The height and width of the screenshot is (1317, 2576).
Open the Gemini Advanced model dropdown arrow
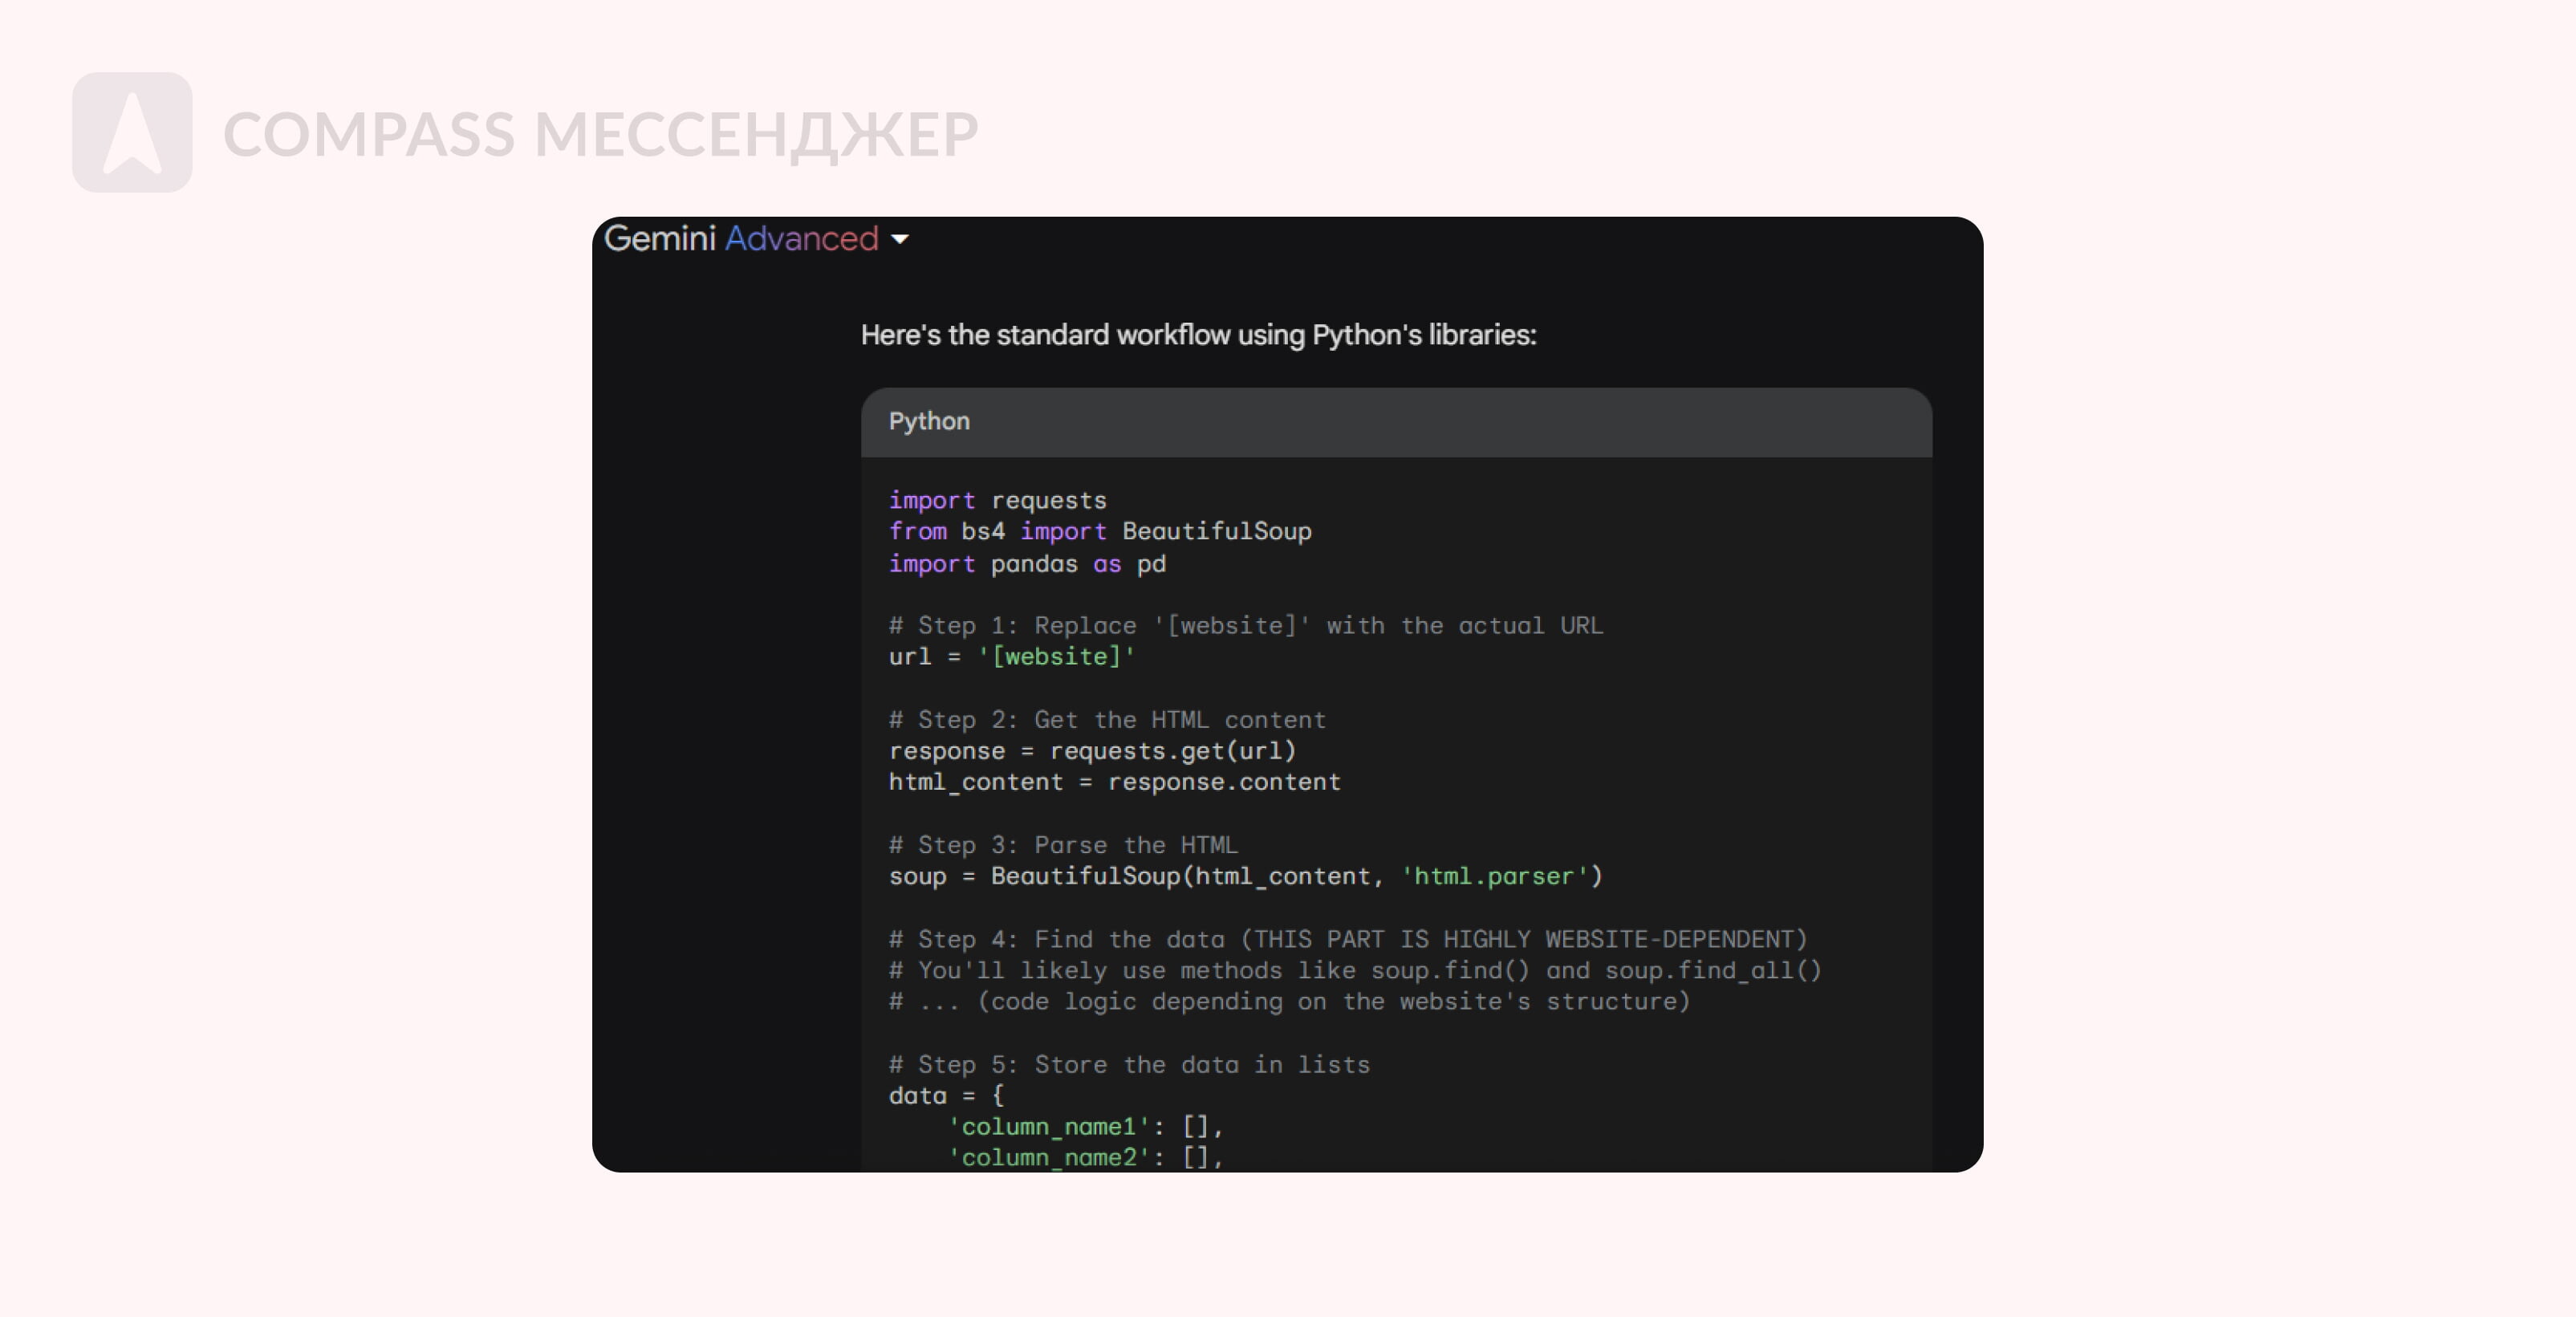point(899,239)
